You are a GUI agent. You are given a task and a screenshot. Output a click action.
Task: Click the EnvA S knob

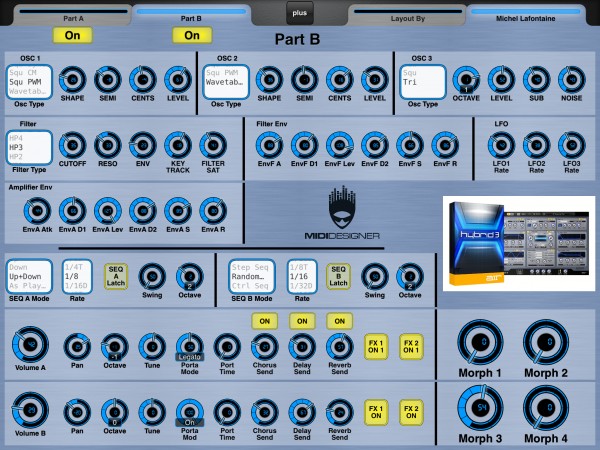tap(178, 211)
